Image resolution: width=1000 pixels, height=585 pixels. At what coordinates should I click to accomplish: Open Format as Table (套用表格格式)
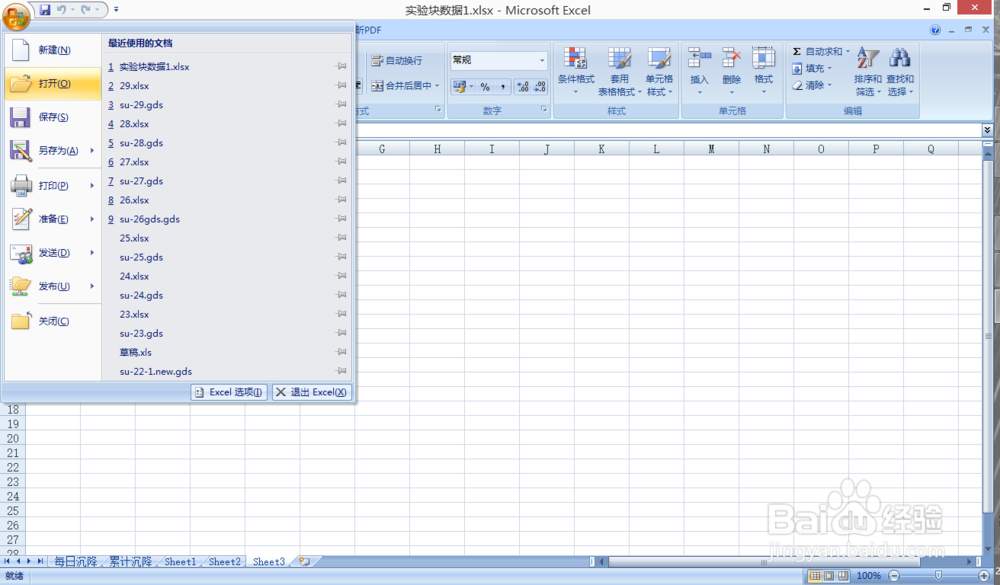pyautogui.click(x=619, y=71)
